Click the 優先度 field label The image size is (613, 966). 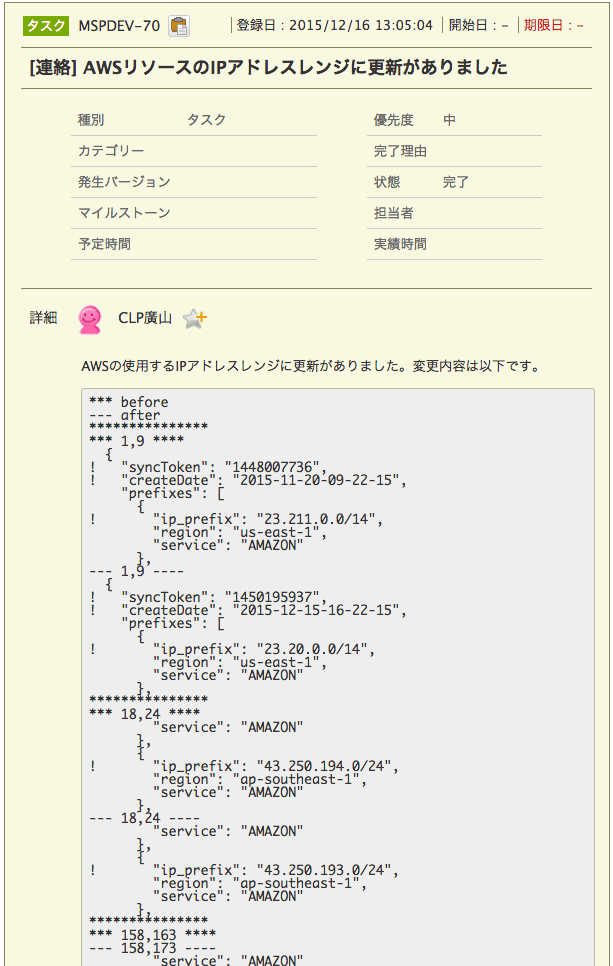394,120
